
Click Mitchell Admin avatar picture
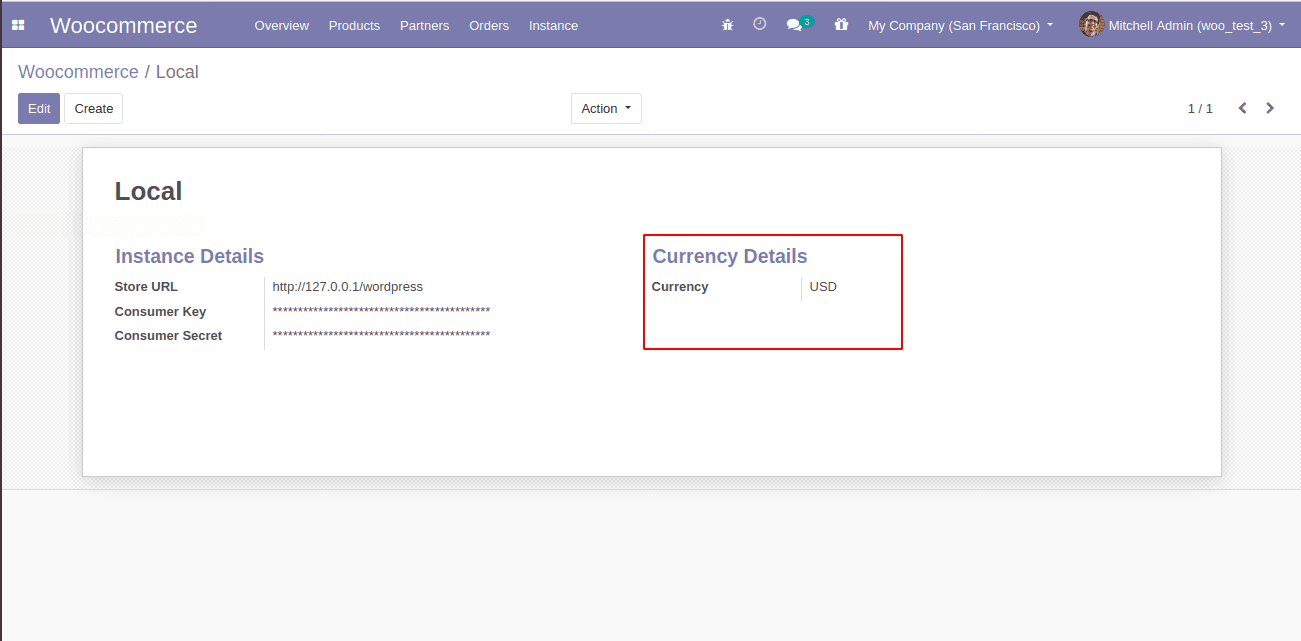1091,25
